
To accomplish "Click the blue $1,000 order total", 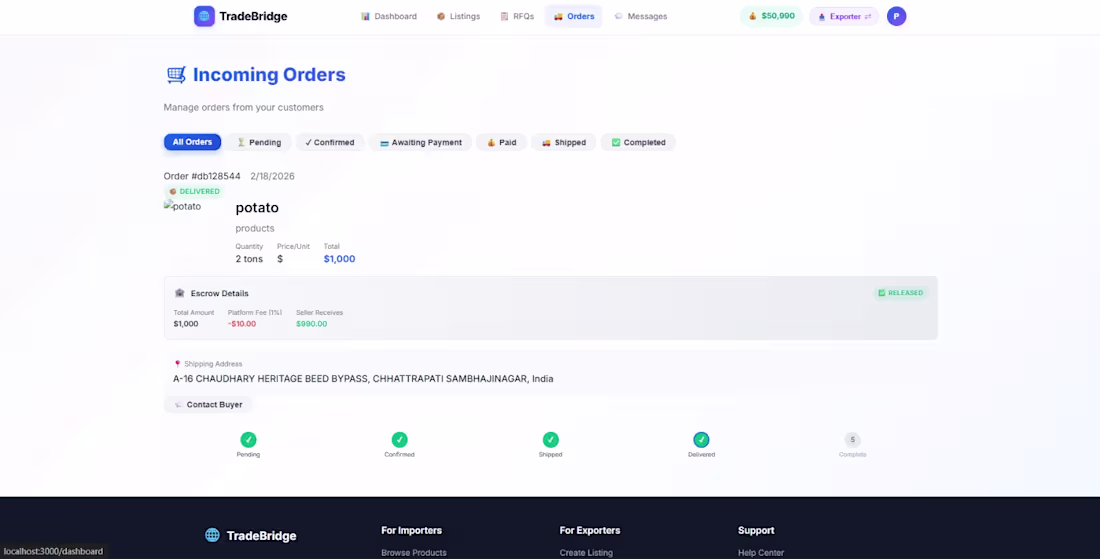I will pos(340,259).
